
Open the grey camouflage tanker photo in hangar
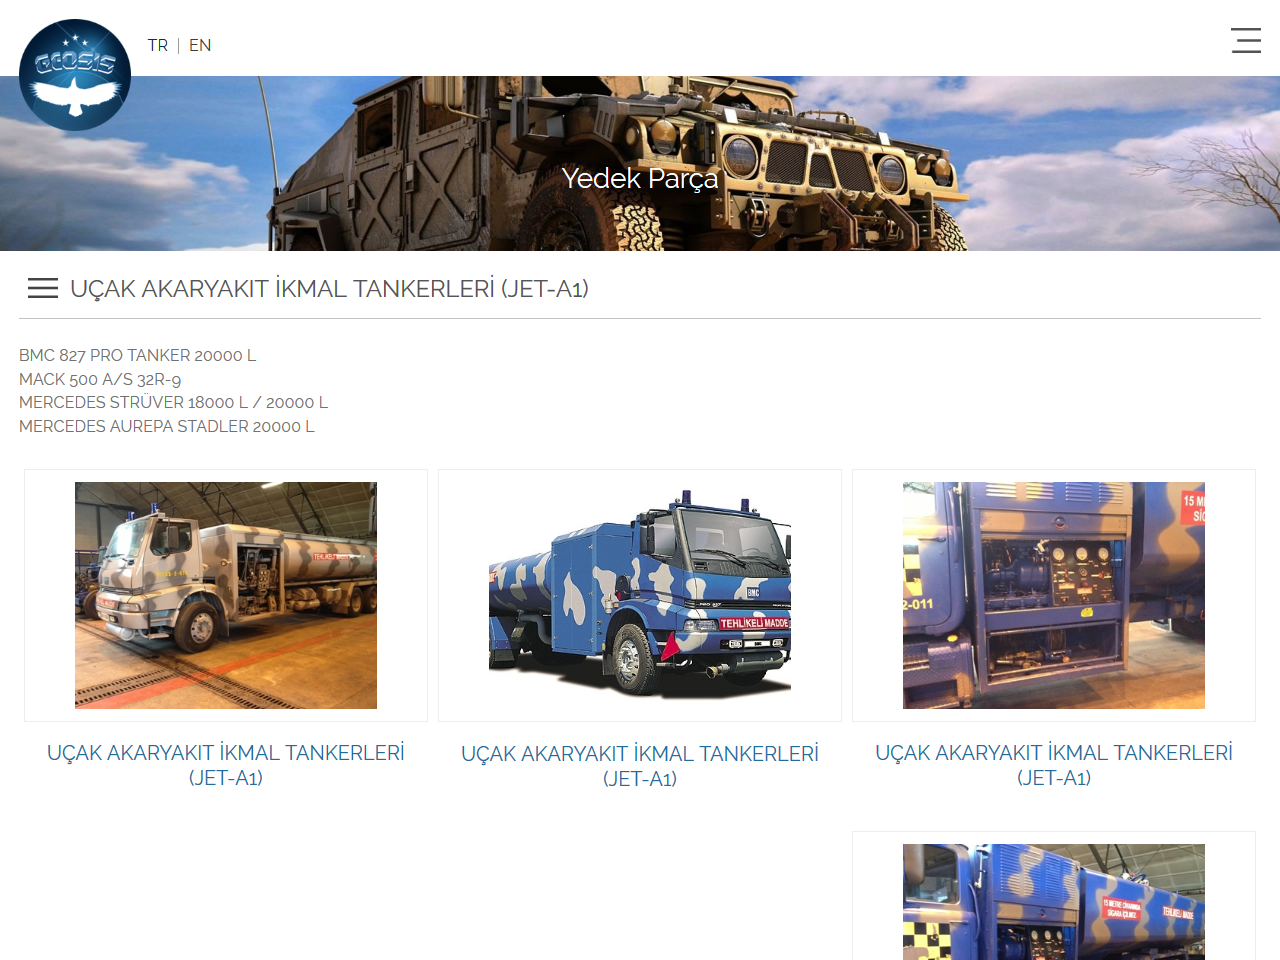(x=226, y=595)
